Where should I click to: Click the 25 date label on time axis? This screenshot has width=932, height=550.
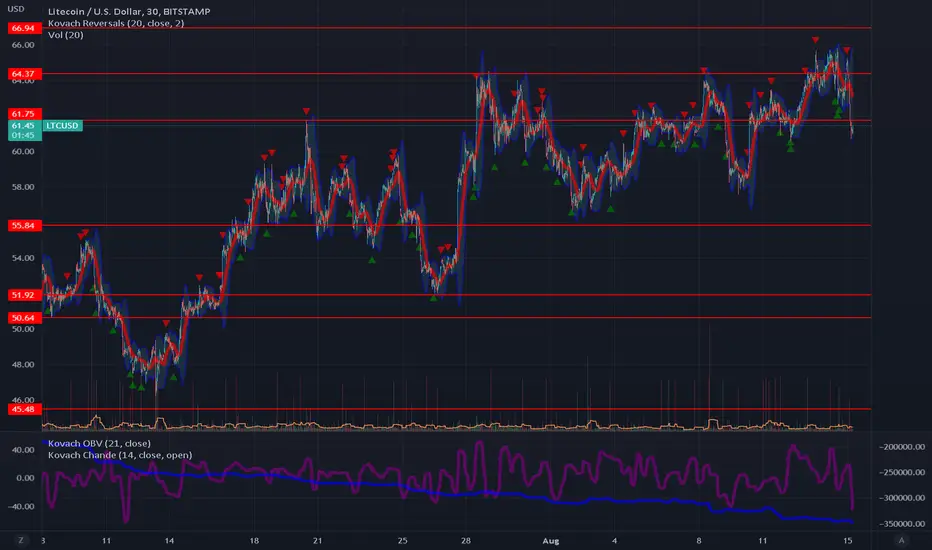402,540
